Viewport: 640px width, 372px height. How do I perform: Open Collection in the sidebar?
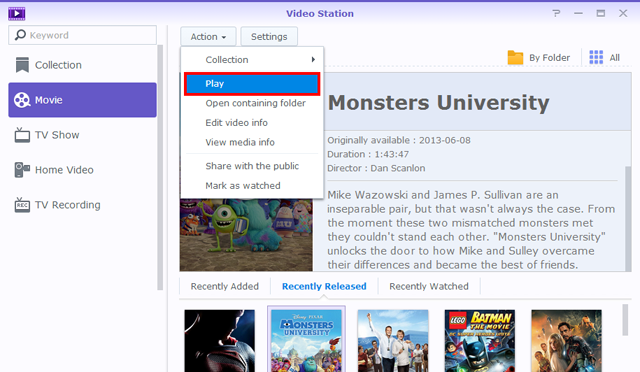[x=82, y=65]
